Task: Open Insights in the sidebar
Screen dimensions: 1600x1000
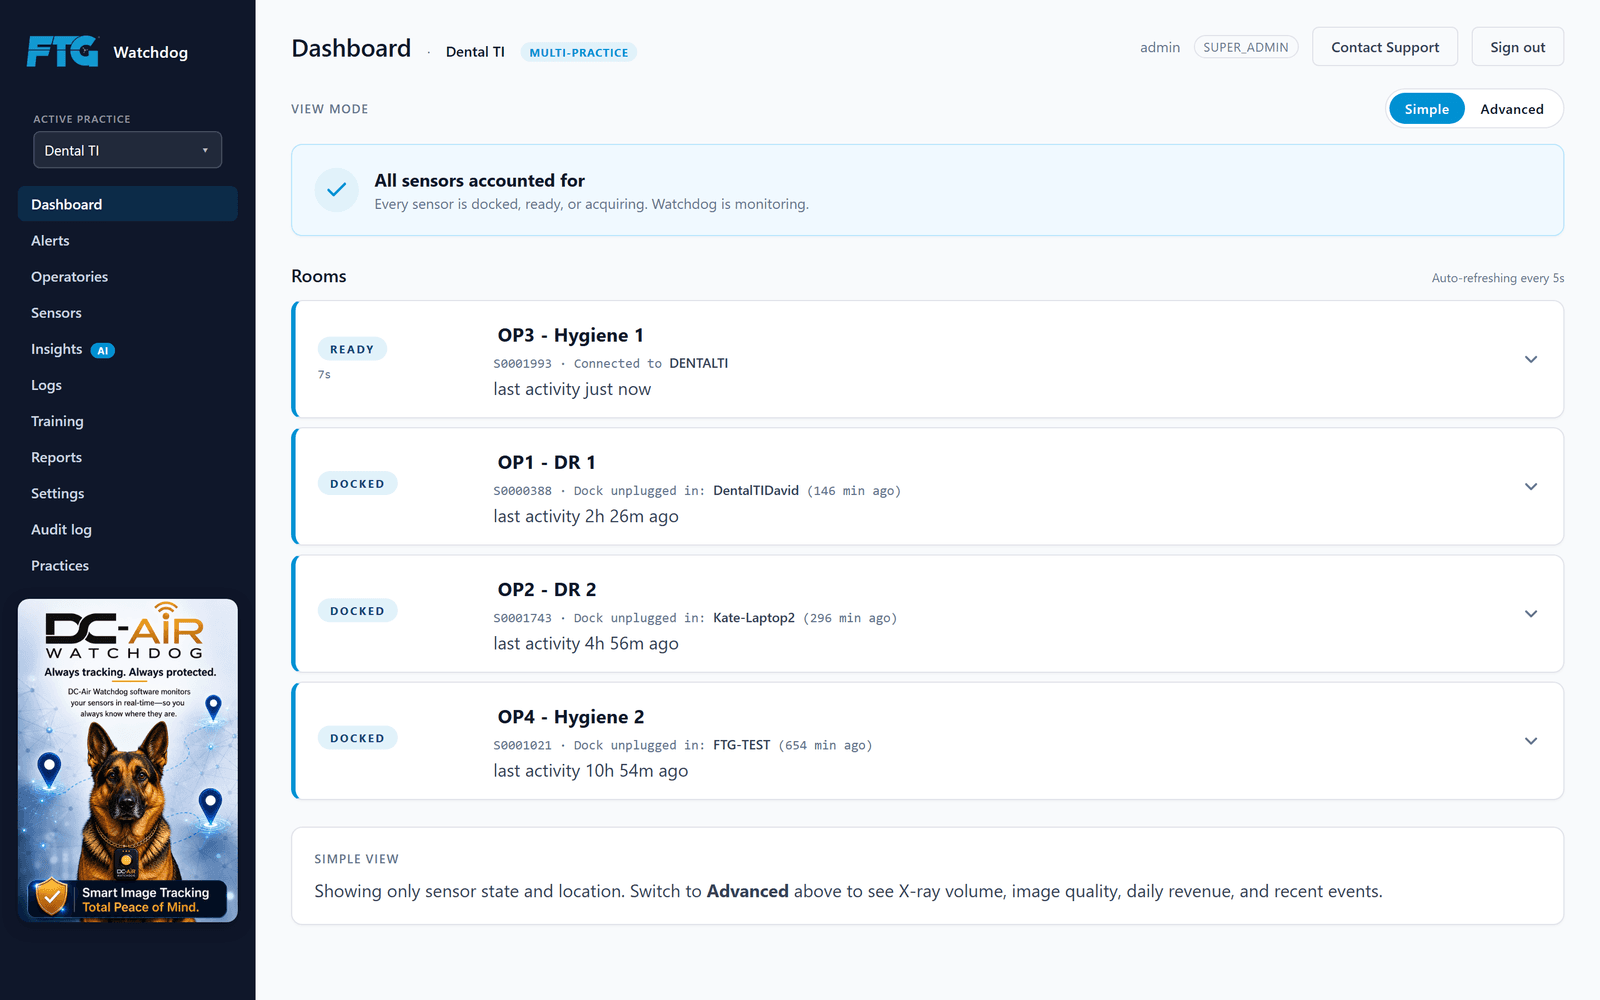Action: [127, 349]
